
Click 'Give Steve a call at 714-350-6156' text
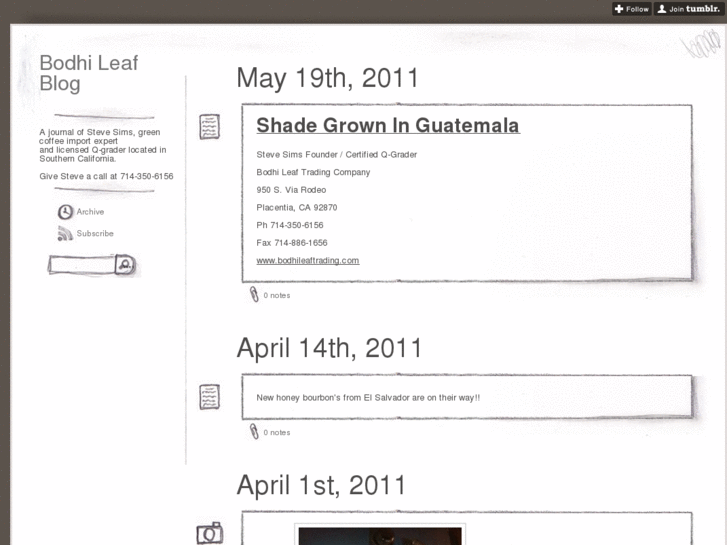[106, 176]
